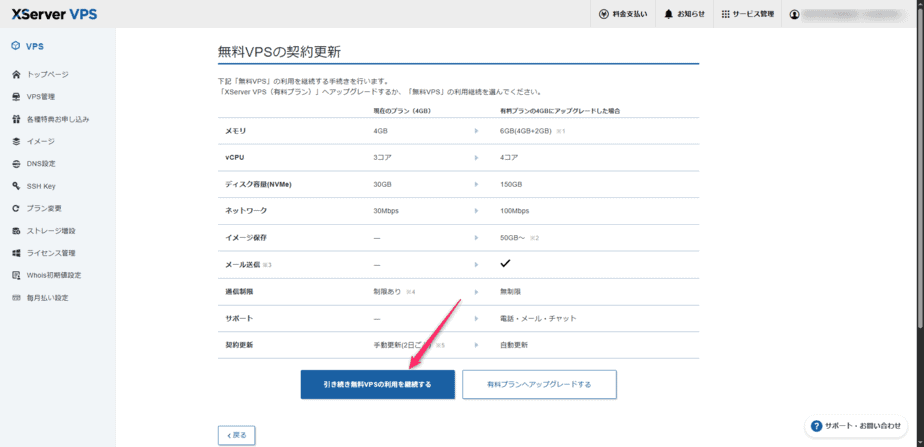Open プラン変更 in sidebar
924x447 pixels.
[44, 208]
